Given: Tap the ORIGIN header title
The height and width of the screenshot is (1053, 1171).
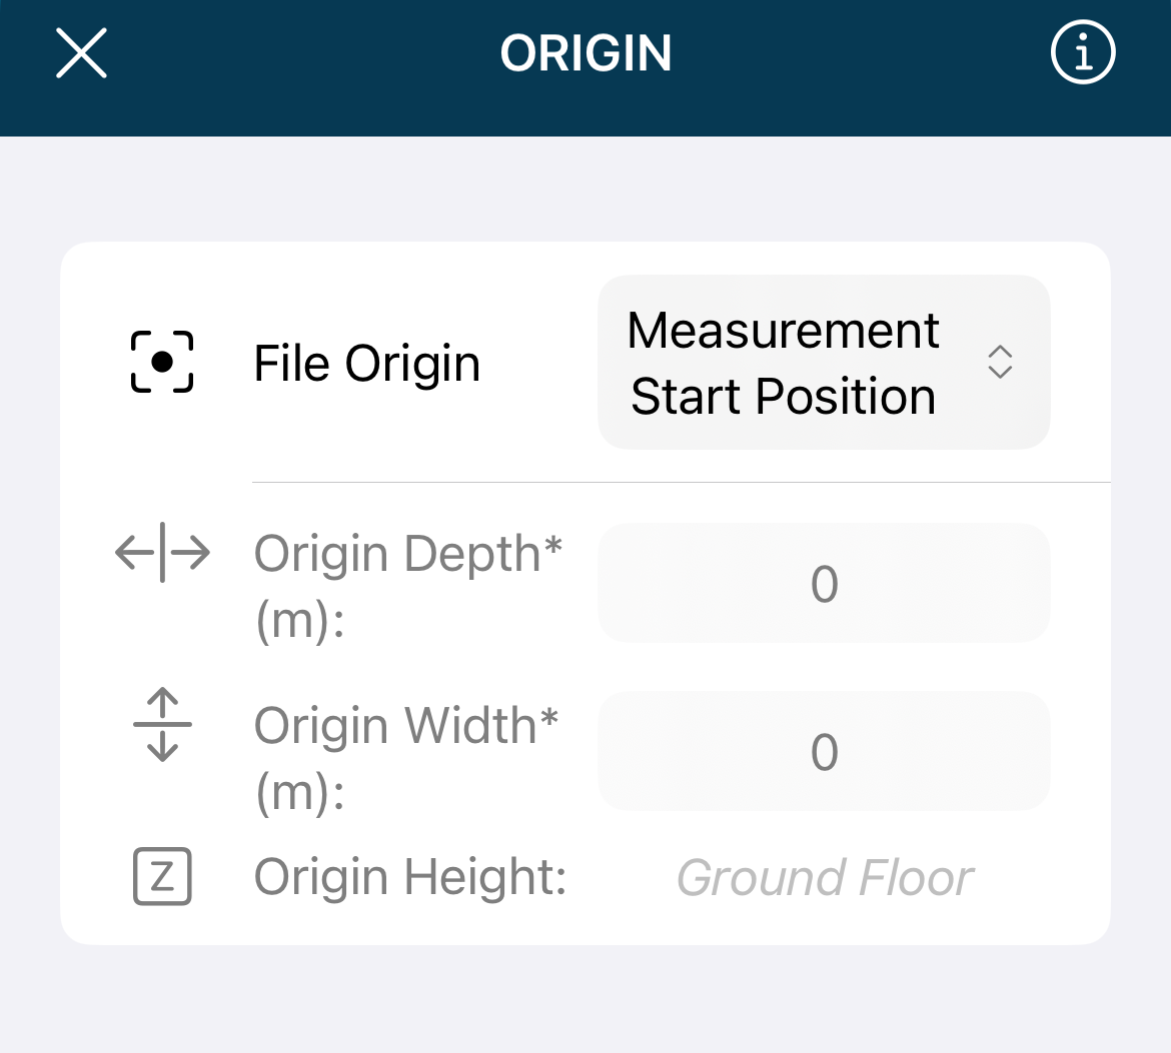Looking at the screenshot, I should pyautogui.click(x=585, y=54).
